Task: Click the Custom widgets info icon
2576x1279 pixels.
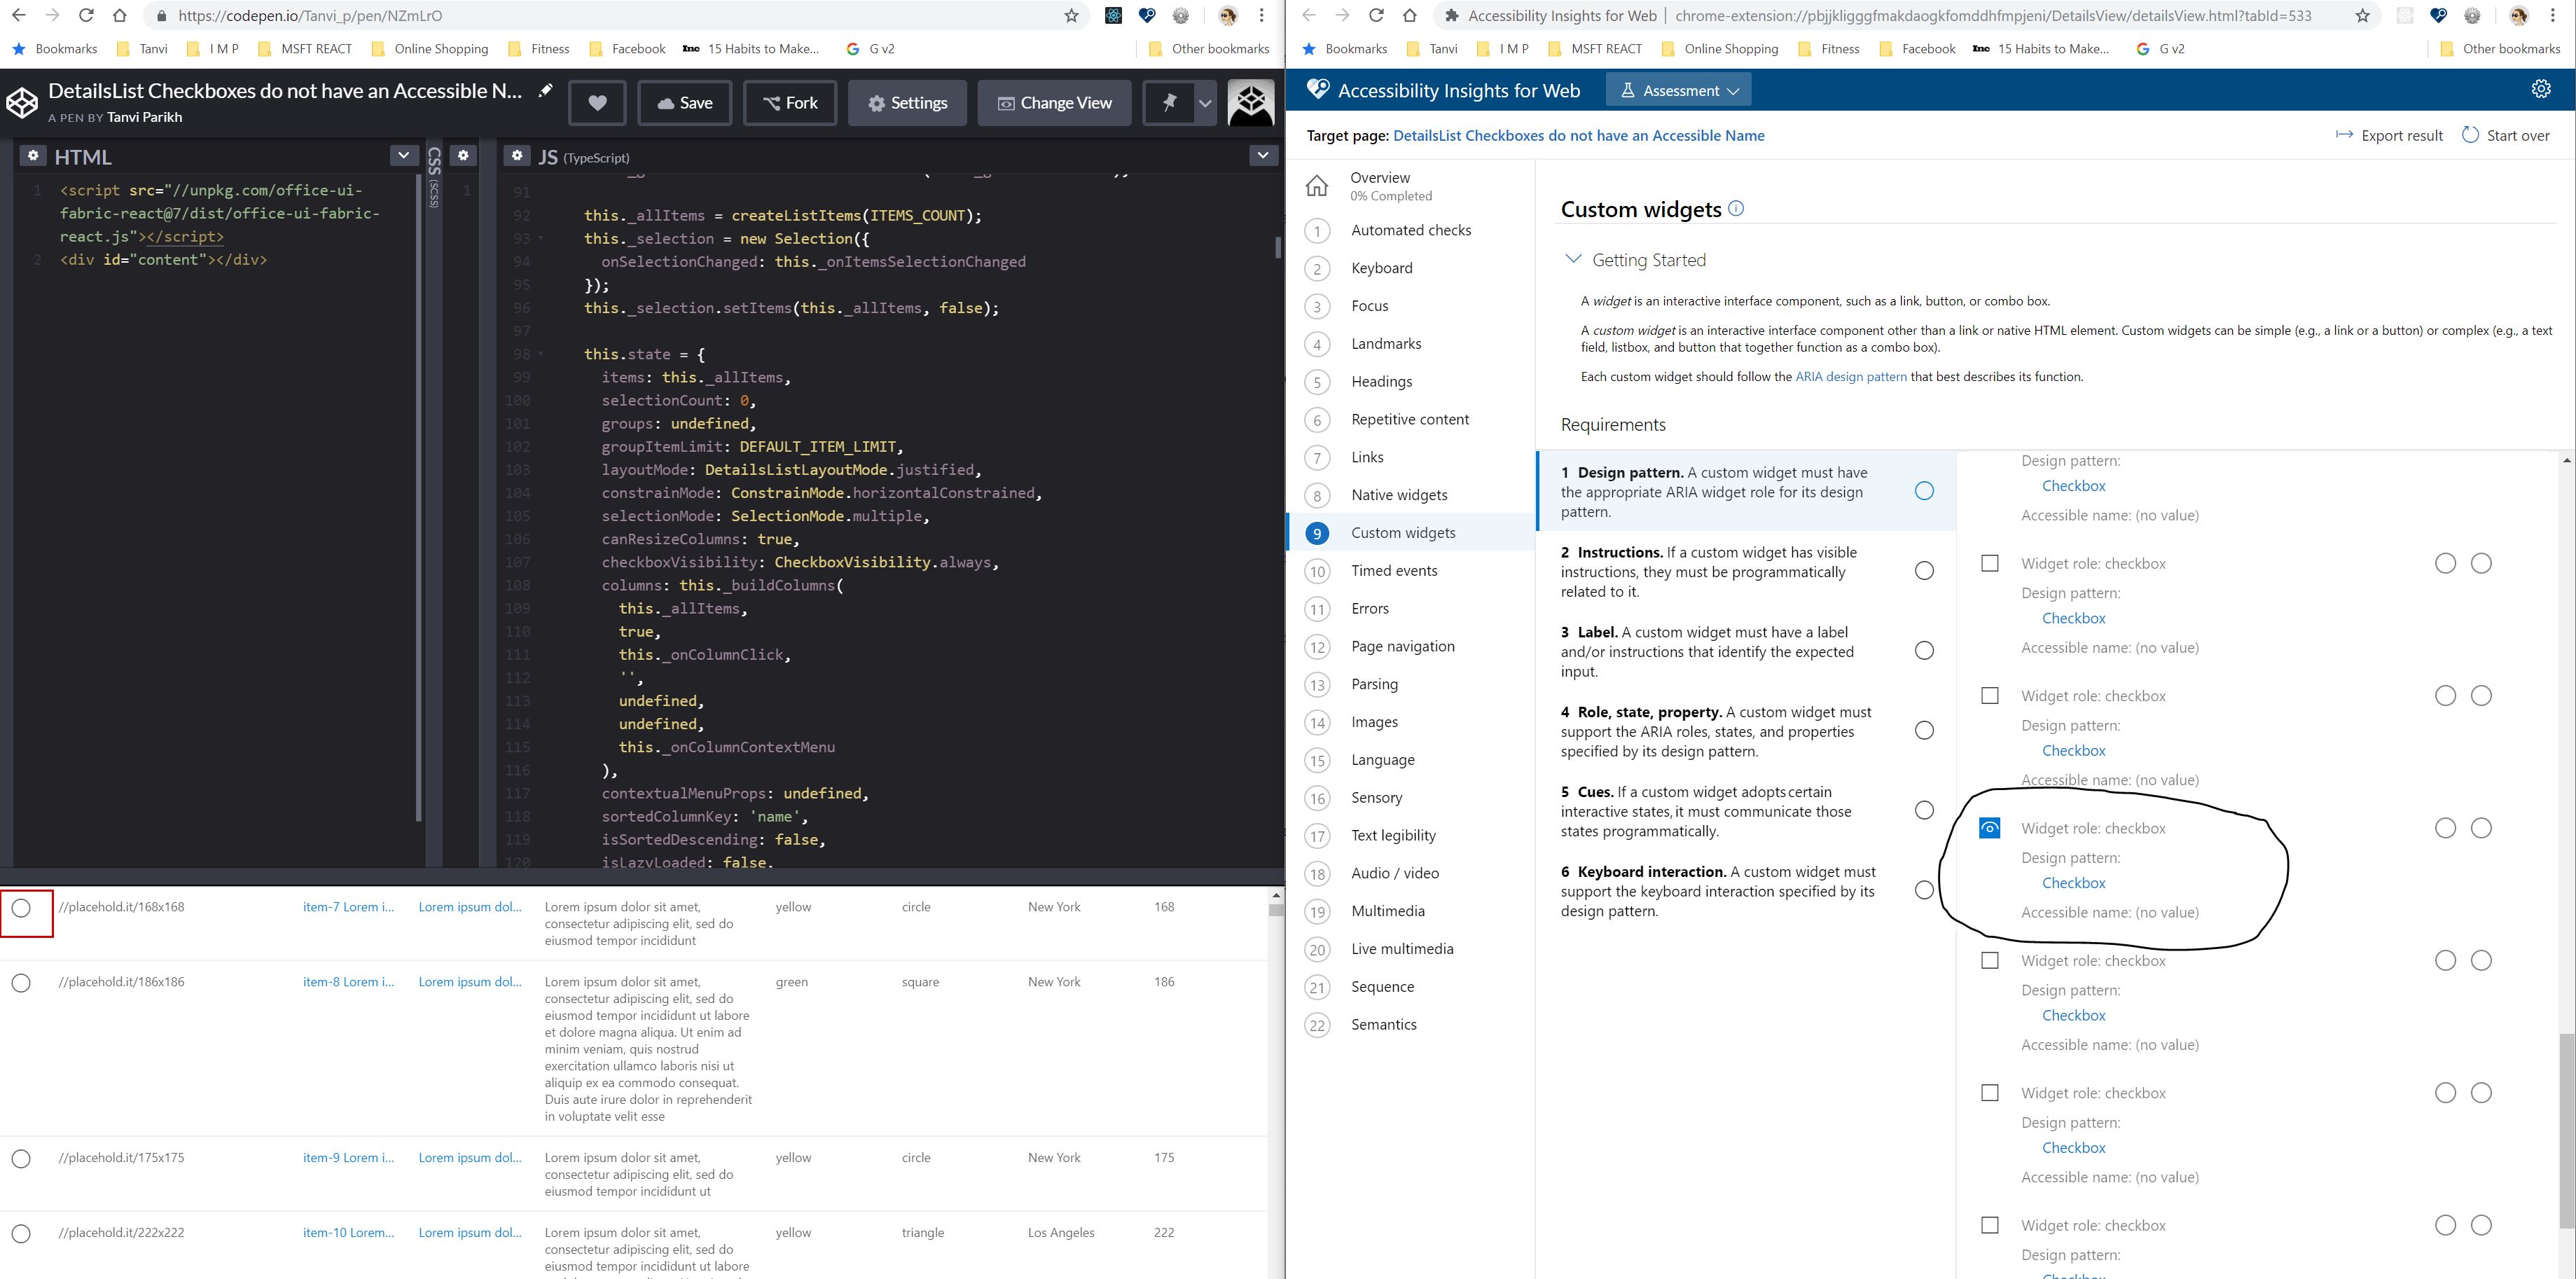Action: click(1736, 208)
